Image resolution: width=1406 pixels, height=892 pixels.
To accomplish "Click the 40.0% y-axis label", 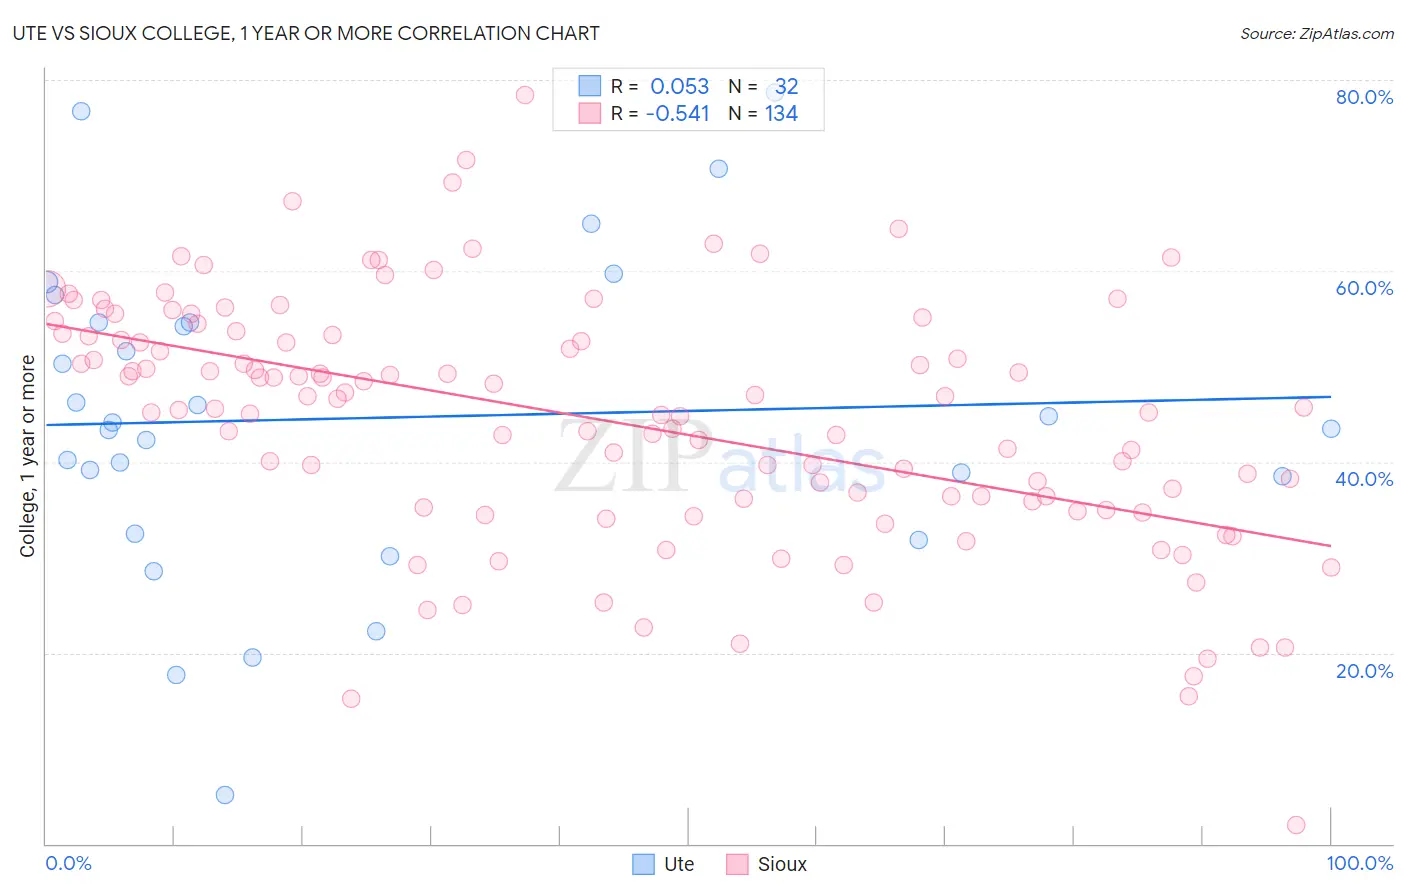I will pyautogui.click(x=1364, y=479).
